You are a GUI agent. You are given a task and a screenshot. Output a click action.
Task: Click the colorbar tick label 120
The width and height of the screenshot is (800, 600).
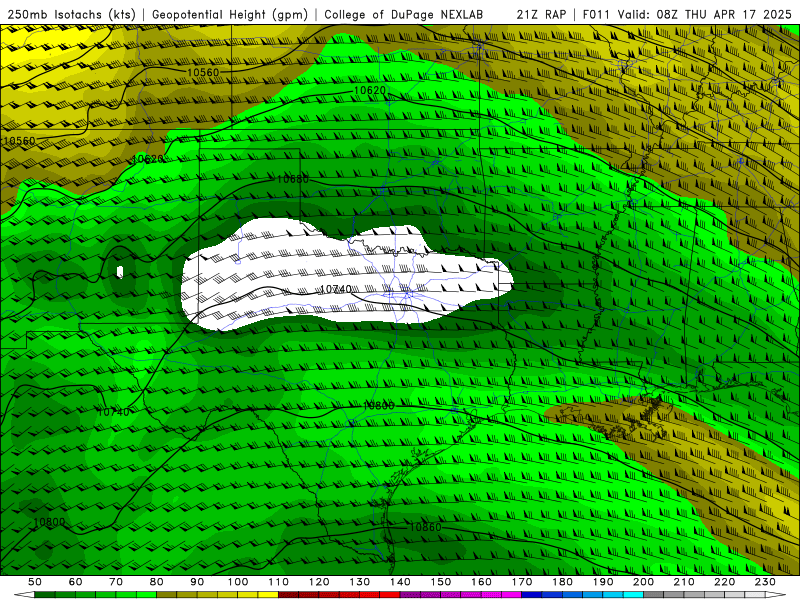(319, 582)
